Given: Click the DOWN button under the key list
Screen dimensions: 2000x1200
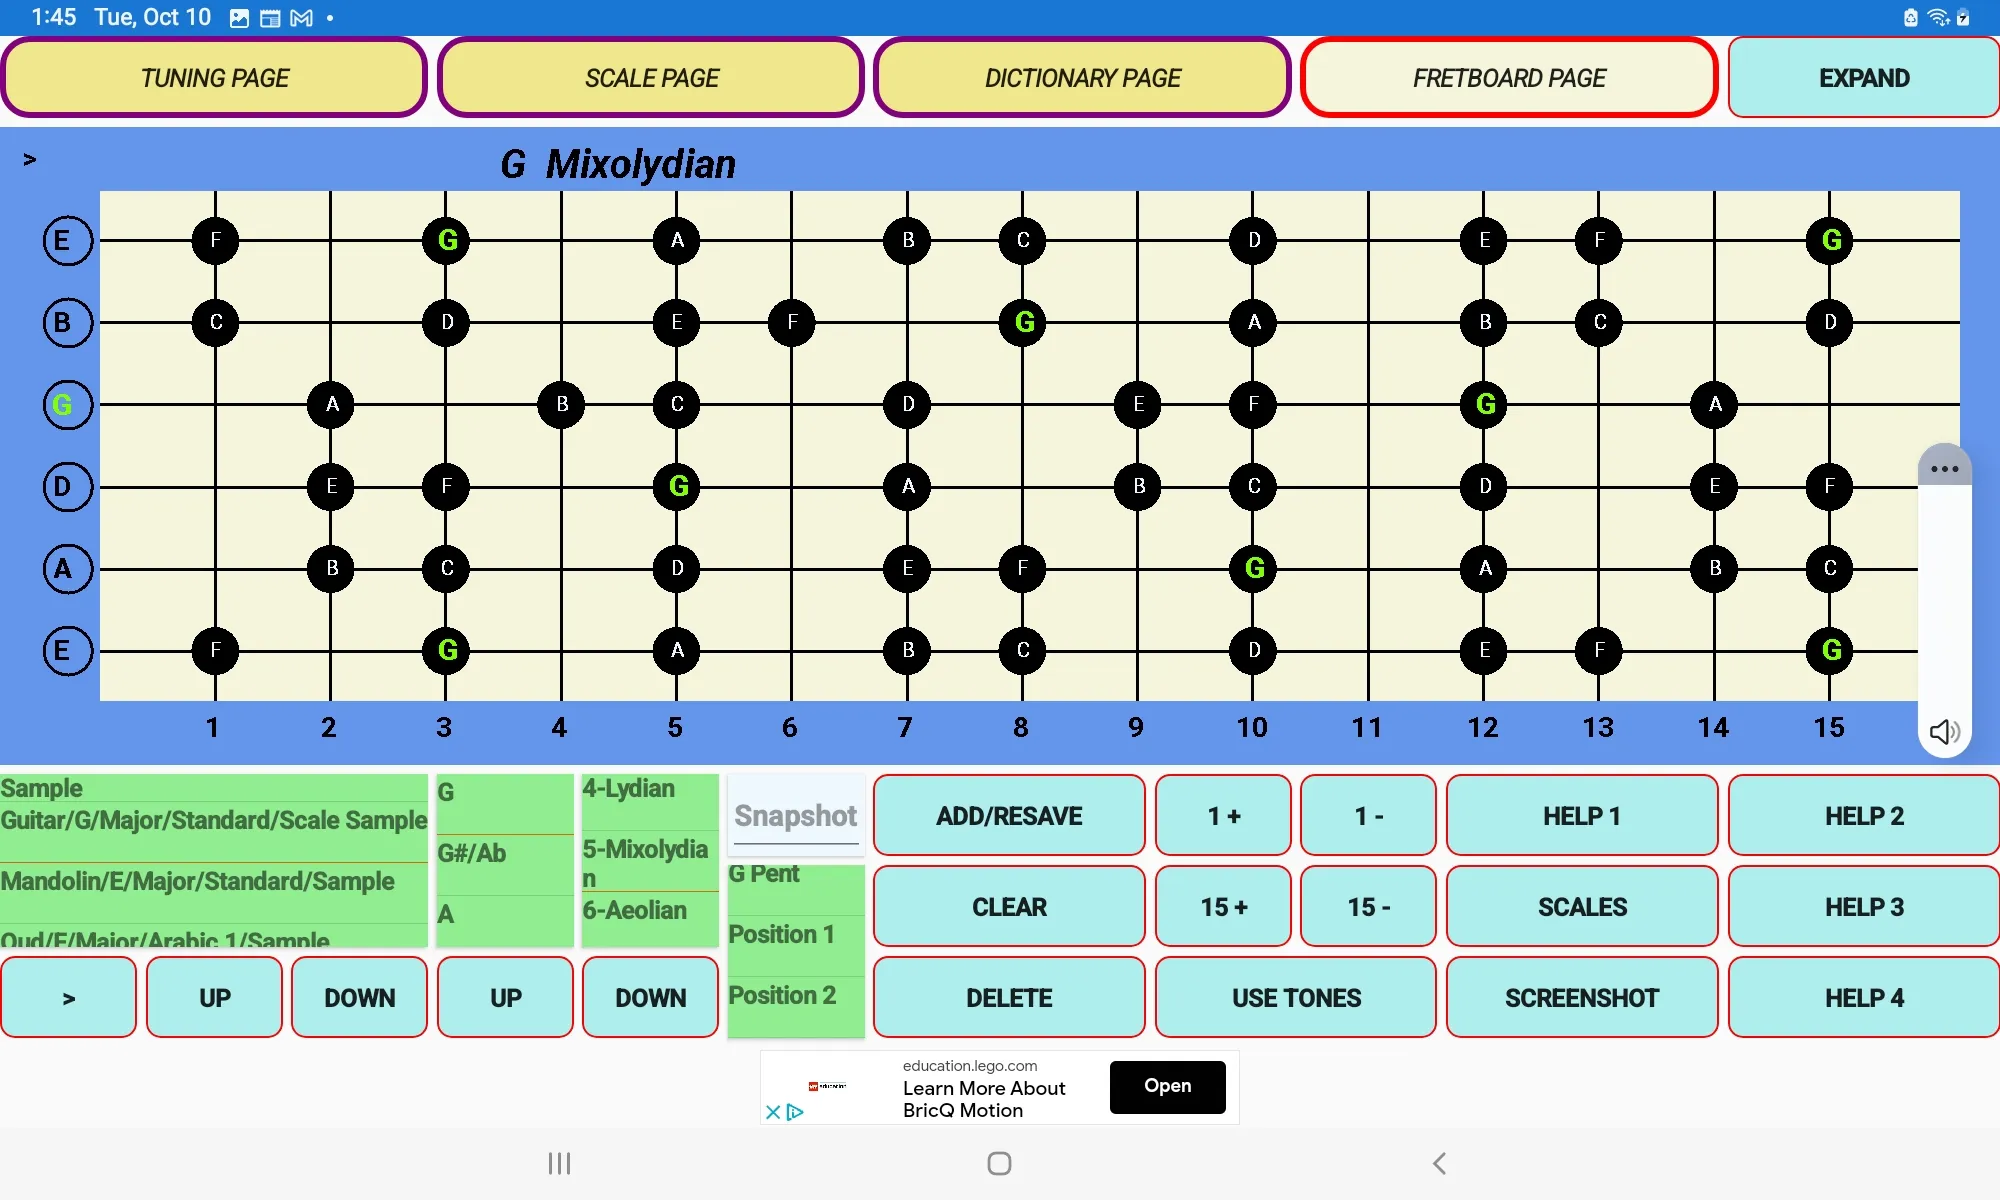Looking at the screenshot, I should (650, 998).
